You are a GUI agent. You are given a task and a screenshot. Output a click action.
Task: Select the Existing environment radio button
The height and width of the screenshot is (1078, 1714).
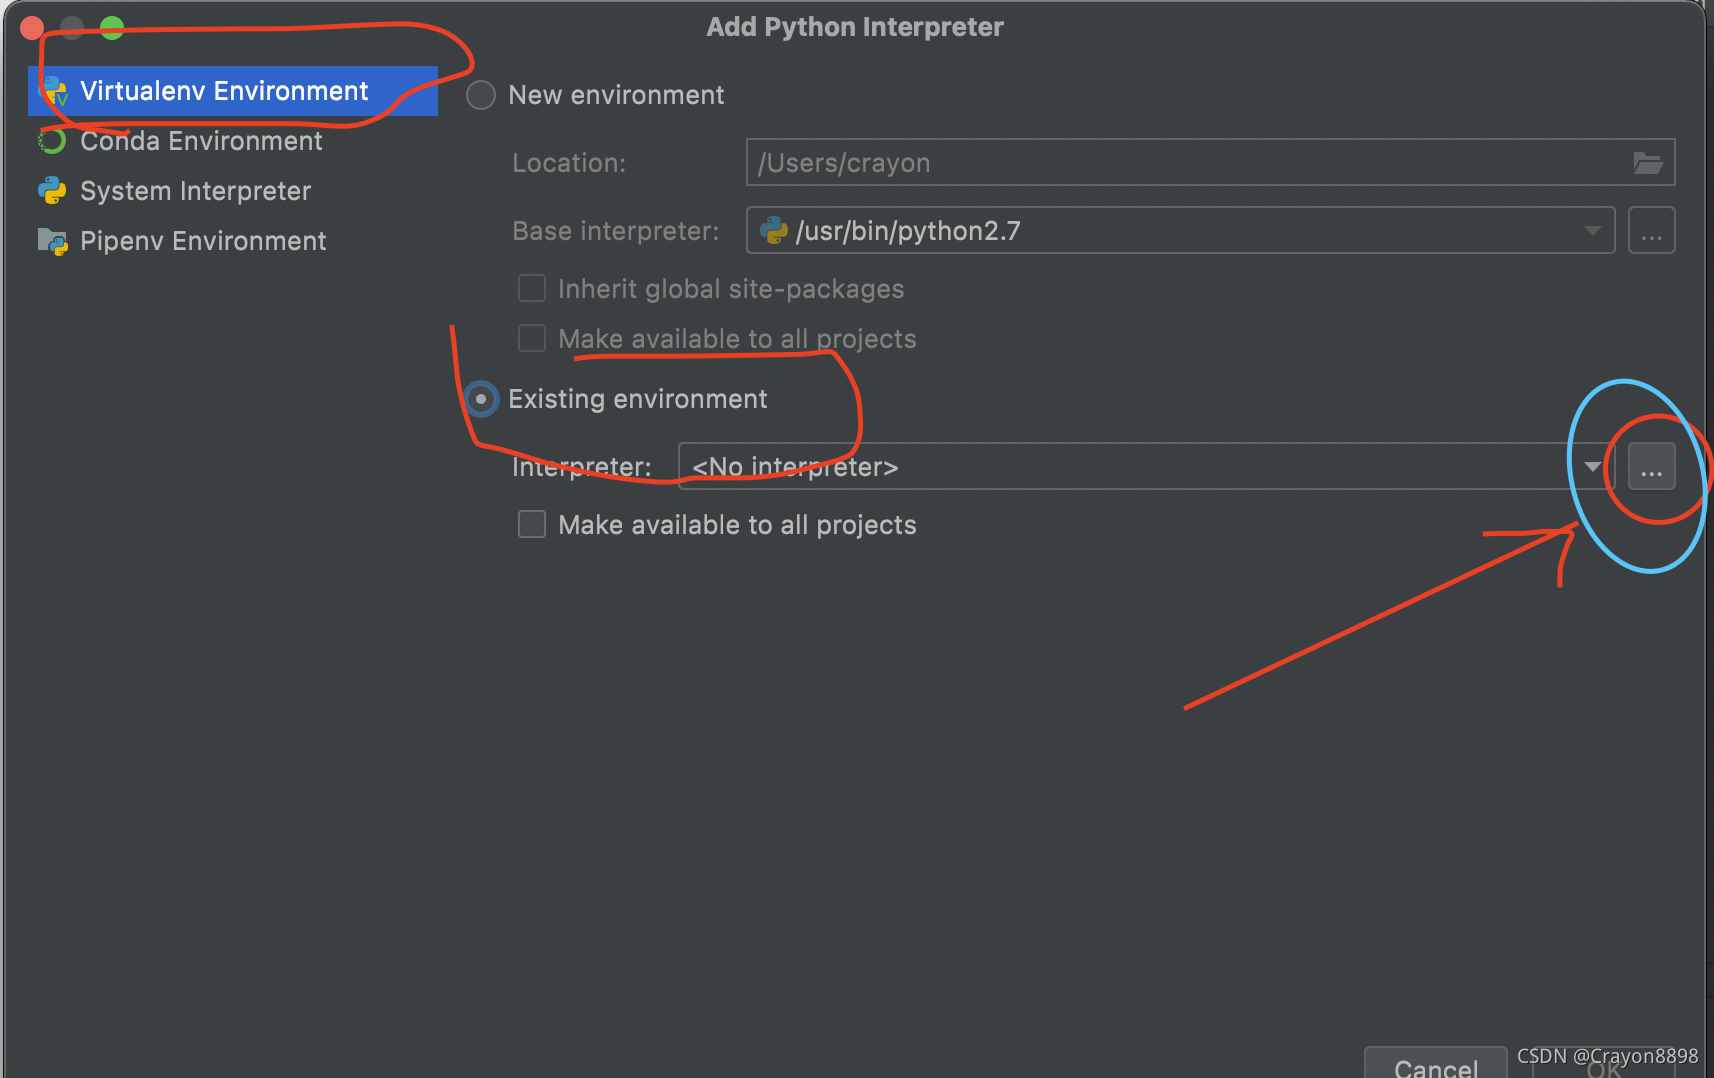click(x=481, y=398)
